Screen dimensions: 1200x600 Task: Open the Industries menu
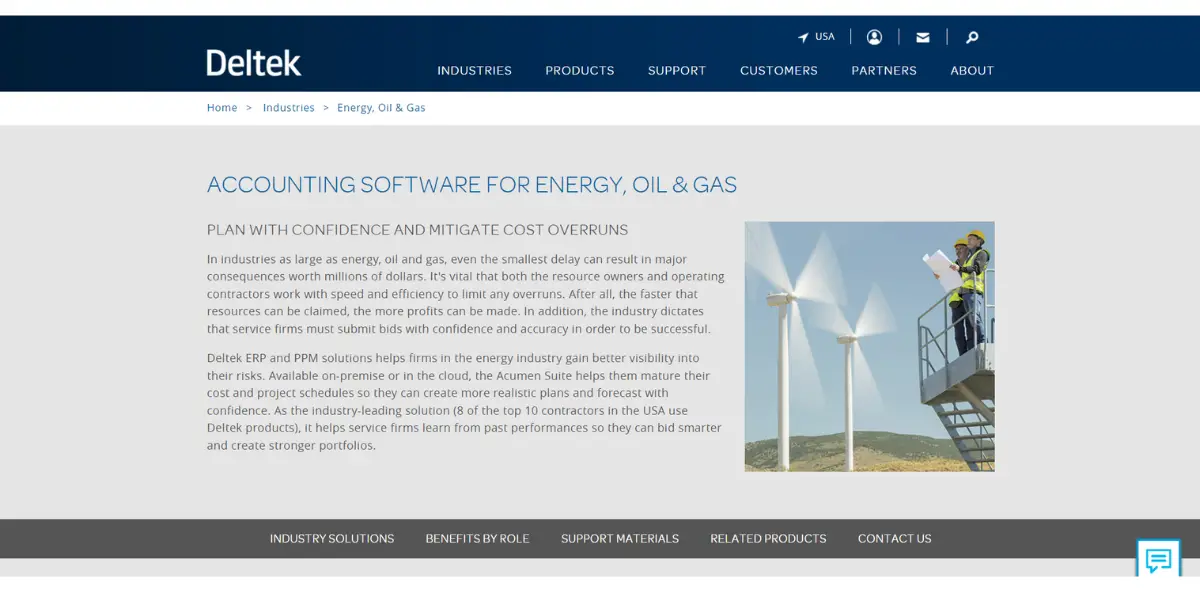pyautogui.click(x=474, y=71)
